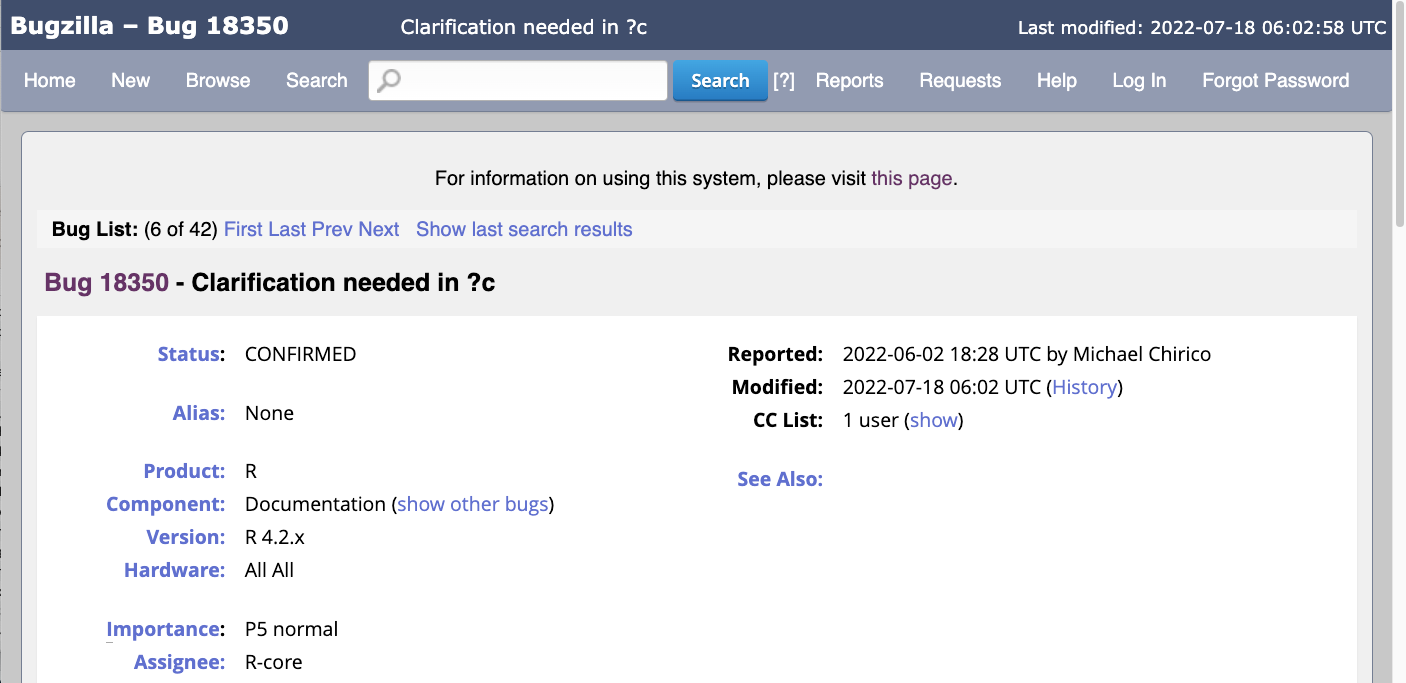
Task: Expand the CC List with show
Action: tap(933, 420)
